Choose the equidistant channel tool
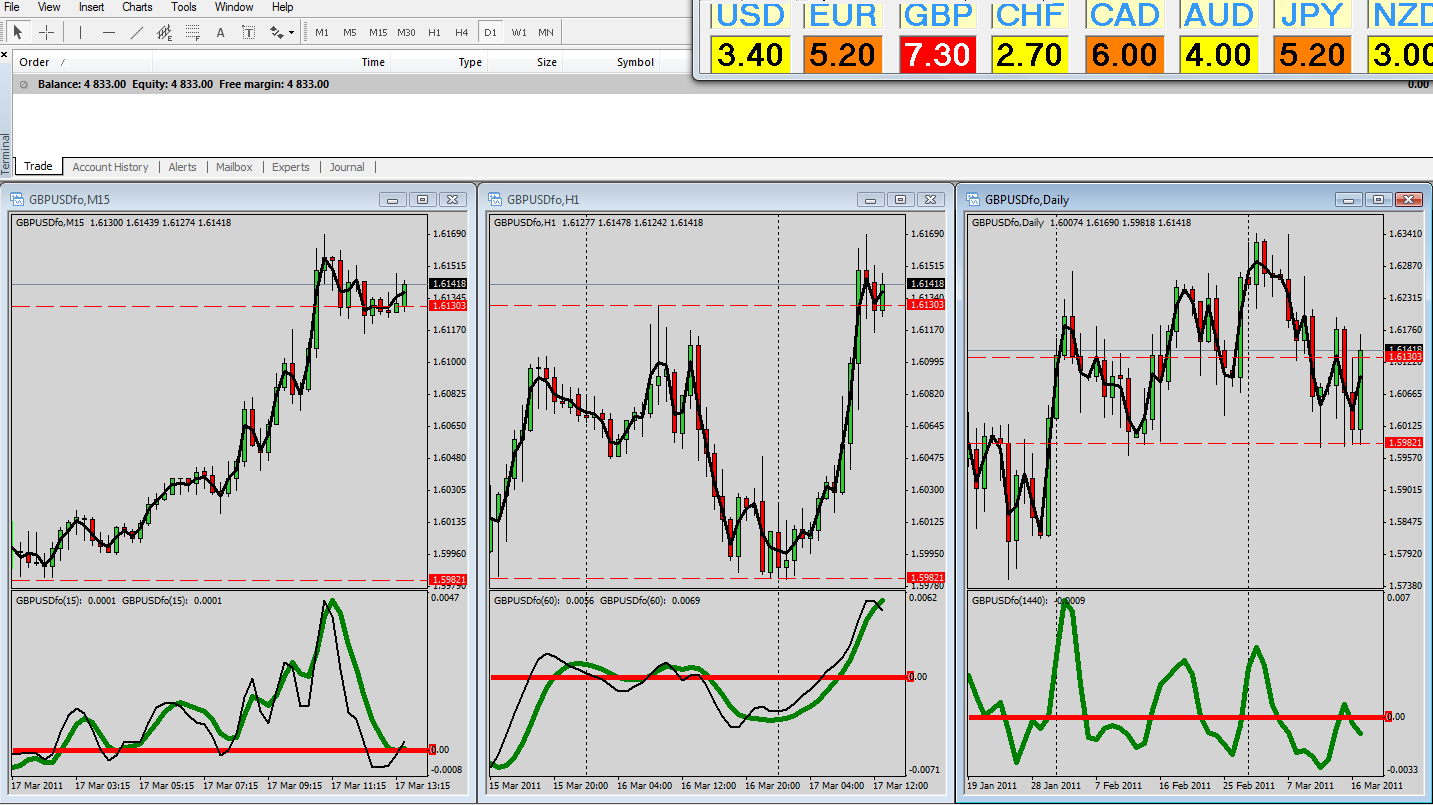1433x805 pixels. pos(165,32)
